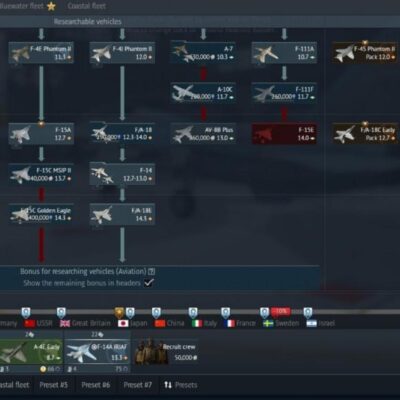Choose the France flag icon
This screenshot has height=400, width=400.
pos(230,323)
